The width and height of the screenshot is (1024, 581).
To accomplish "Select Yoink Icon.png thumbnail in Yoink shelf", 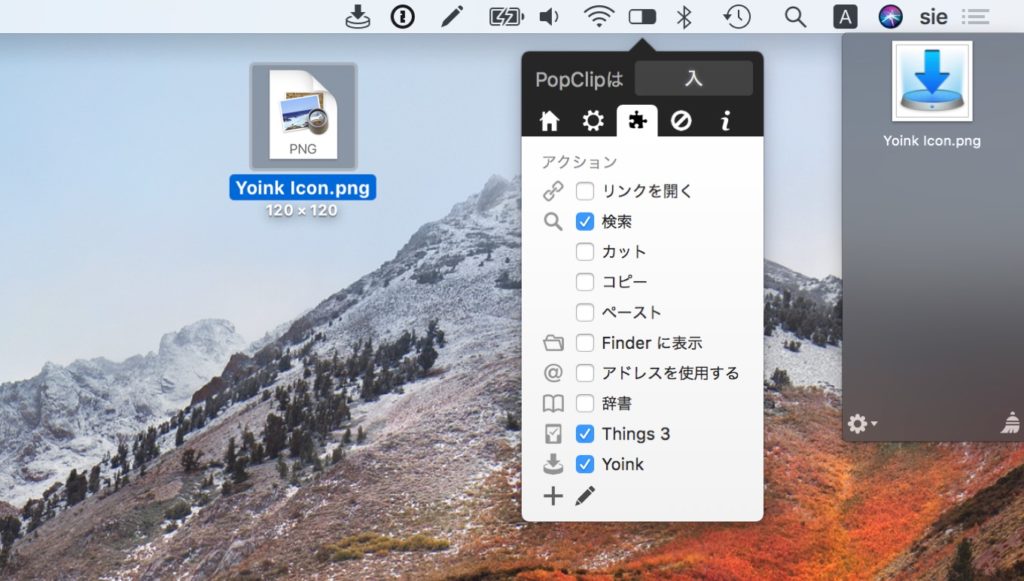I will [x=932, y=81].
